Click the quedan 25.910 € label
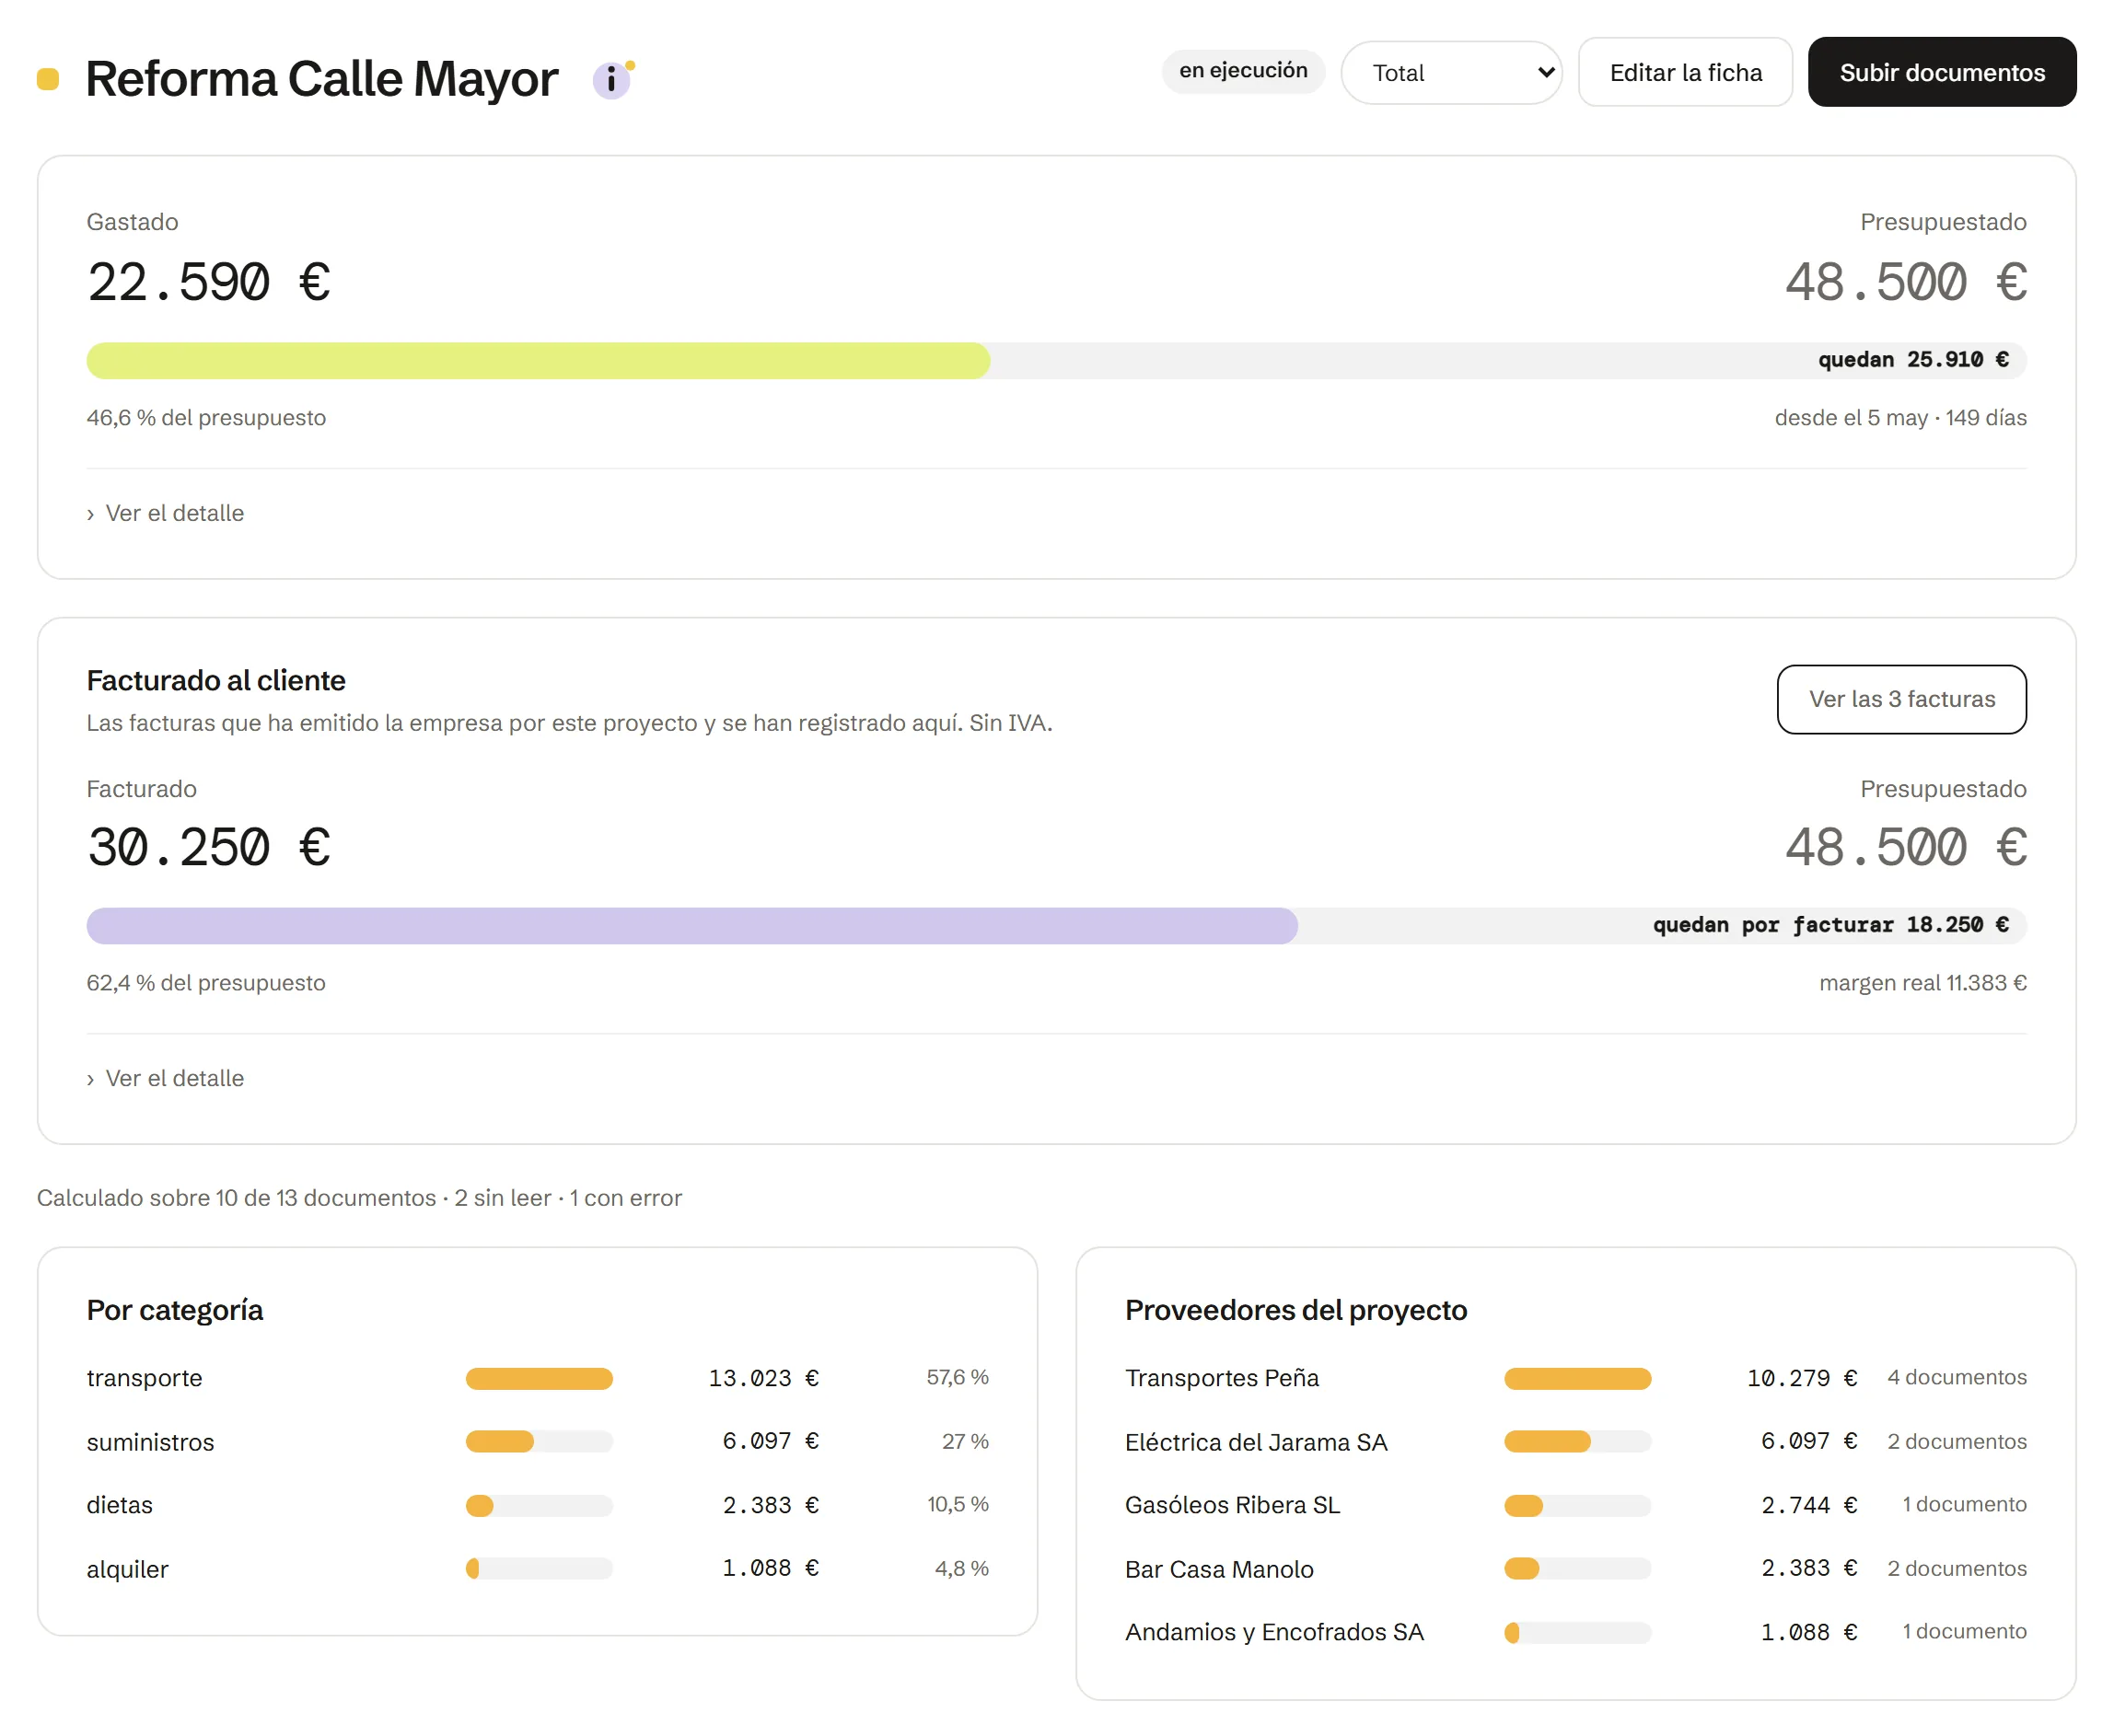Image resolution: width=2114 pixels, height=1736 pixels. [x=1913, y=360]
